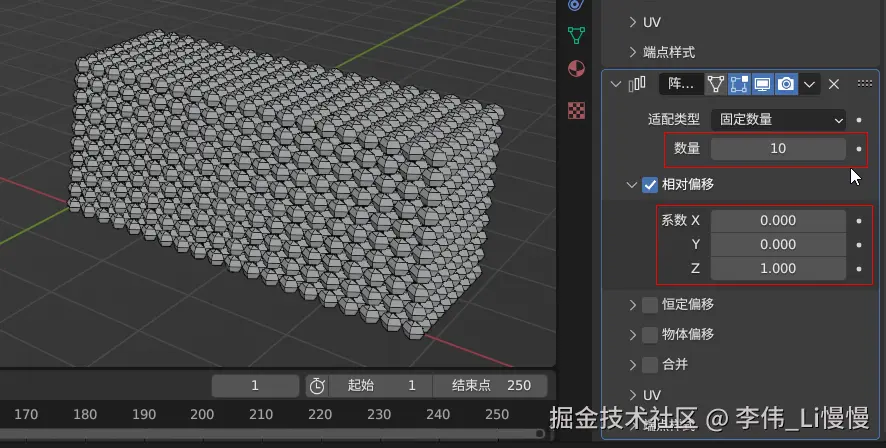Enable the 合并 checkbox
This screenshot has width=886, height=448.
[650, 364]
